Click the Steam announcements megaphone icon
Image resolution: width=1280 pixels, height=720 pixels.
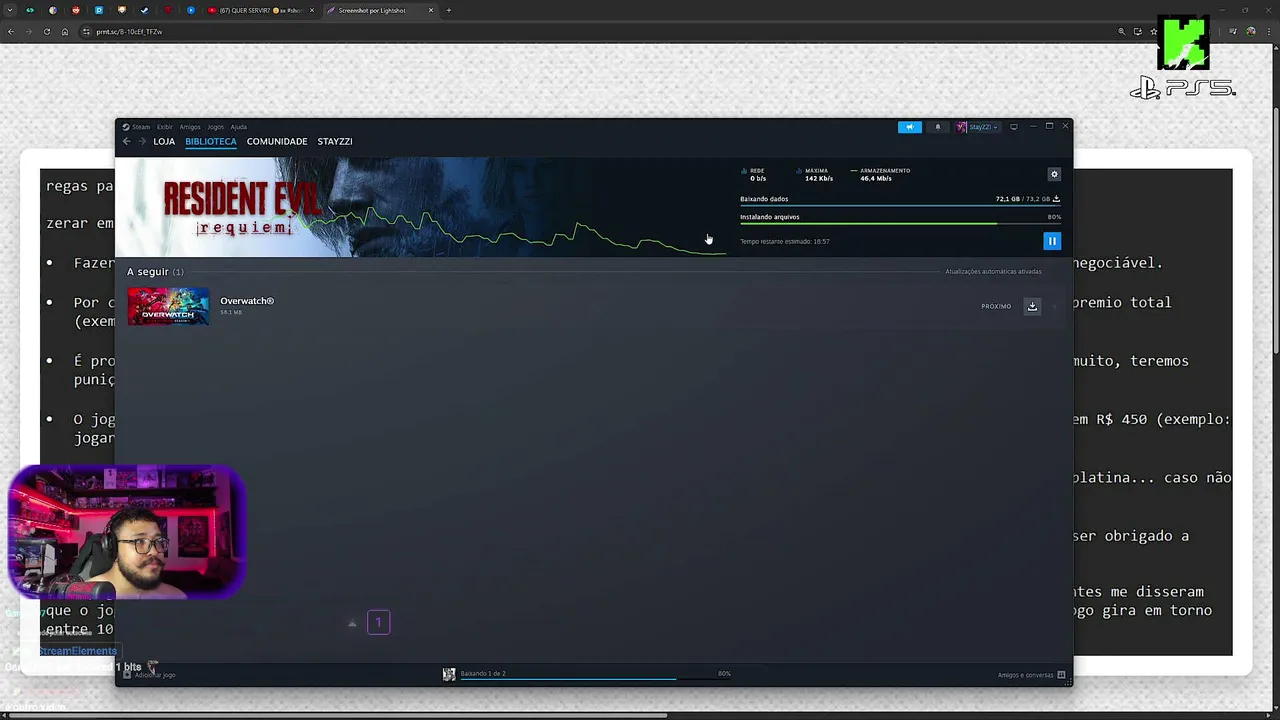(x=909, y=127)
